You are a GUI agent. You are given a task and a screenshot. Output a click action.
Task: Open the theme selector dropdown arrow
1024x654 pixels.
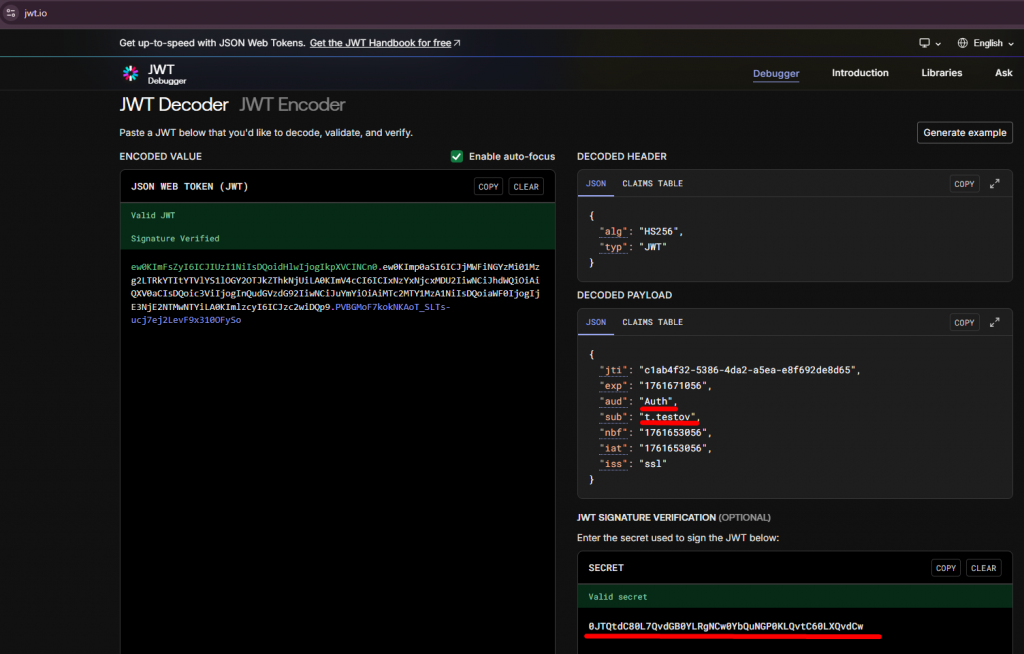click(x=938, y=43)
